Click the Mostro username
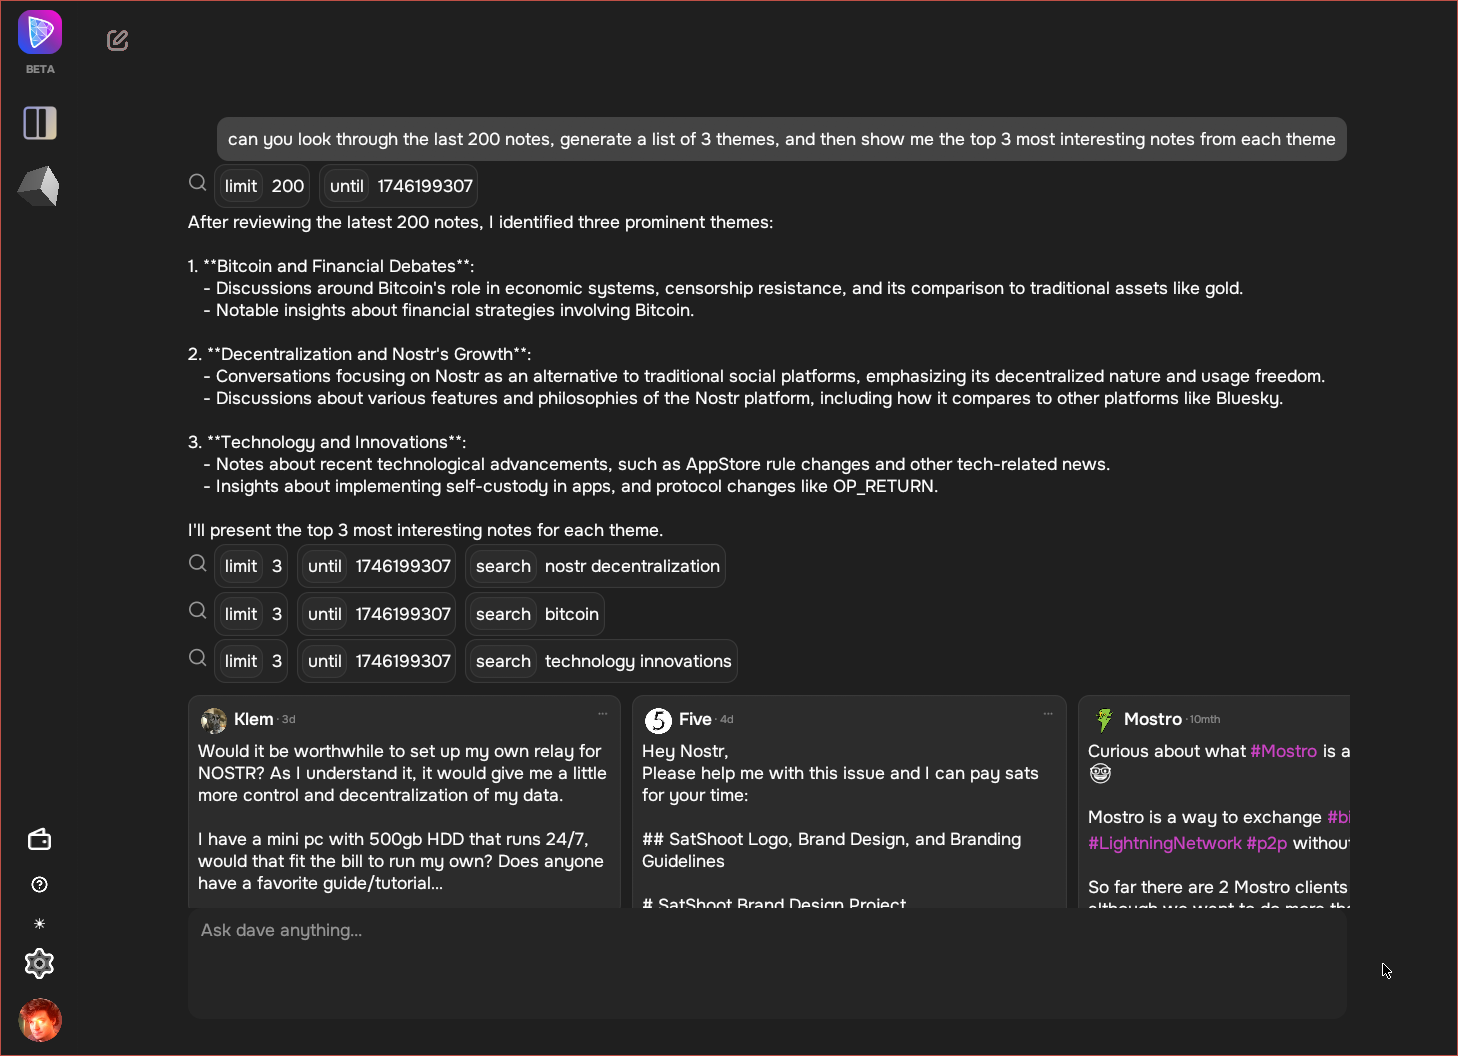The height and width of the screenshot is (1056, 1458). [1153, 719]
